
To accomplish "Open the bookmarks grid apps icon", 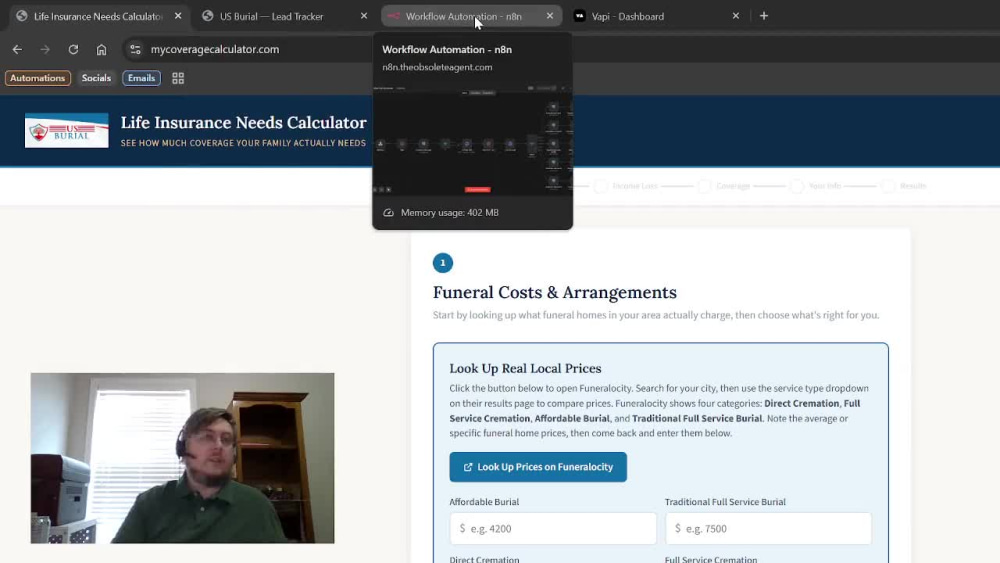I will 178,78.
